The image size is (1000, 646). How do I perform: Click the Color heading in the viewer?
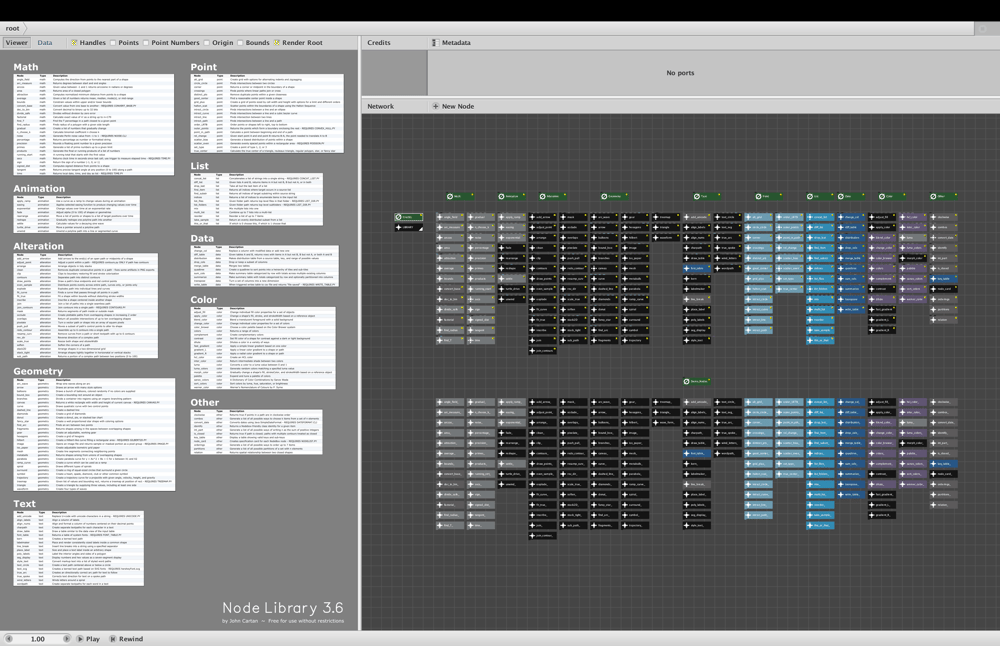[x=203, y=300]
